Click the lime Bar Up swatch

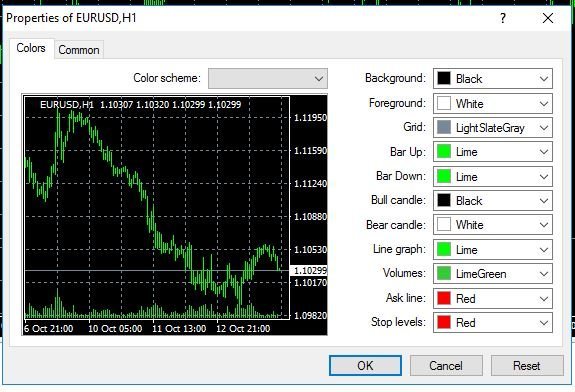pos(444,151)
